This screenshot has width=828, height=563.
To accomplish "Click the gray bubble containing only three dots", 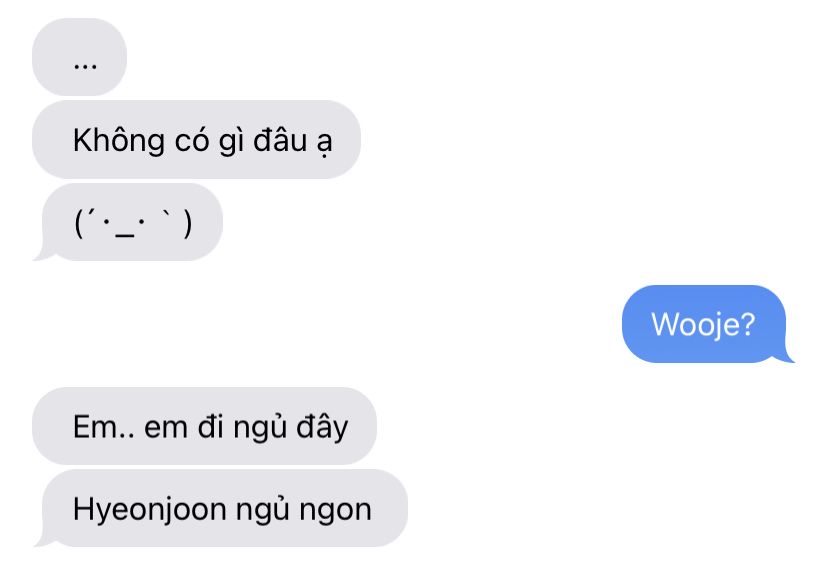I will [79, 57].
